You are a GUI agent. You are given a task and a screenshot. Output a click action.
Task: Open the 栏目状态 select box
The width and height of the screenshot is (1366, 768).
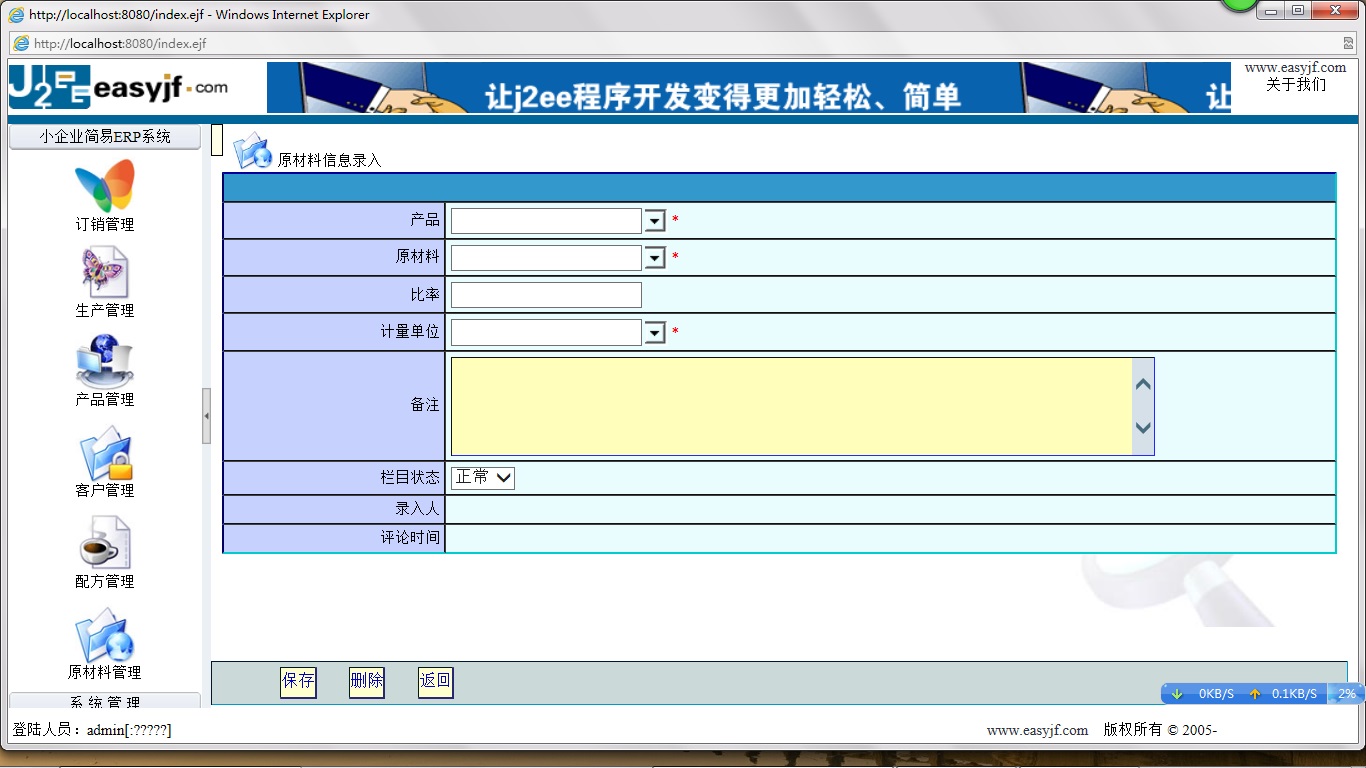coord(483,478)
